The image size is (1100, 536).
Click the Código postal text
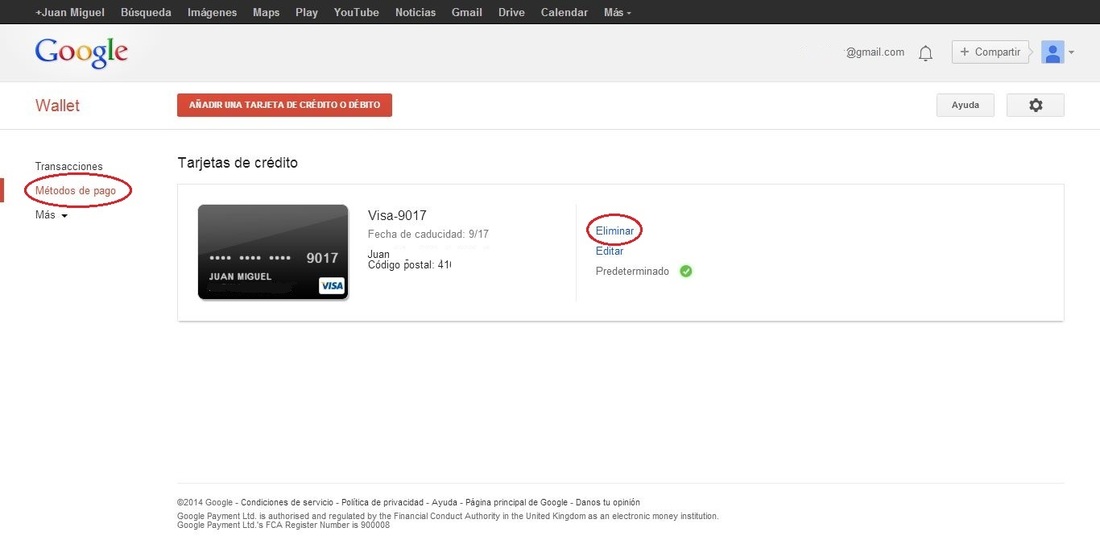(409, 265)
